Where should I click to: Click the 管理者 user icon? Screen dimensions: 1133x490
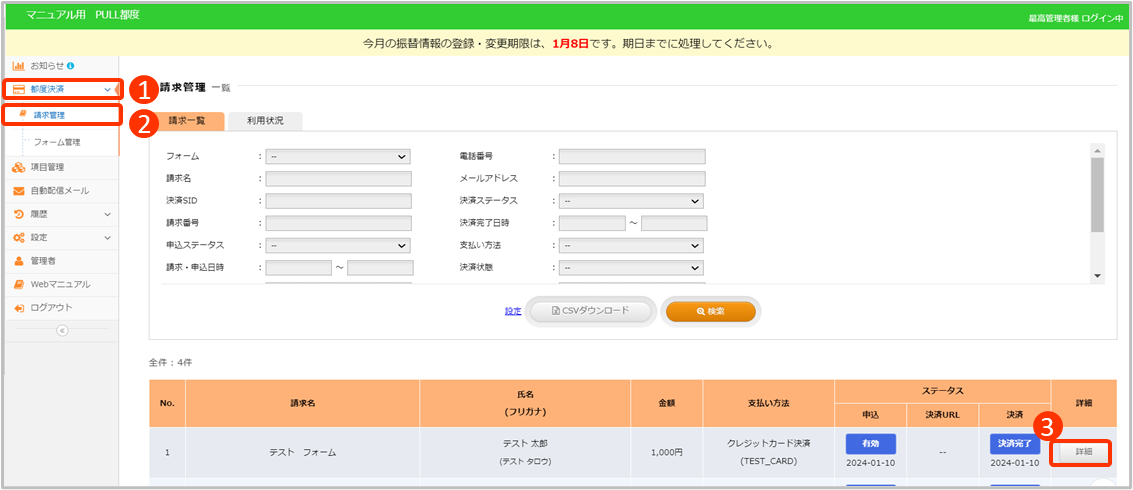click(x=19, y=261)
